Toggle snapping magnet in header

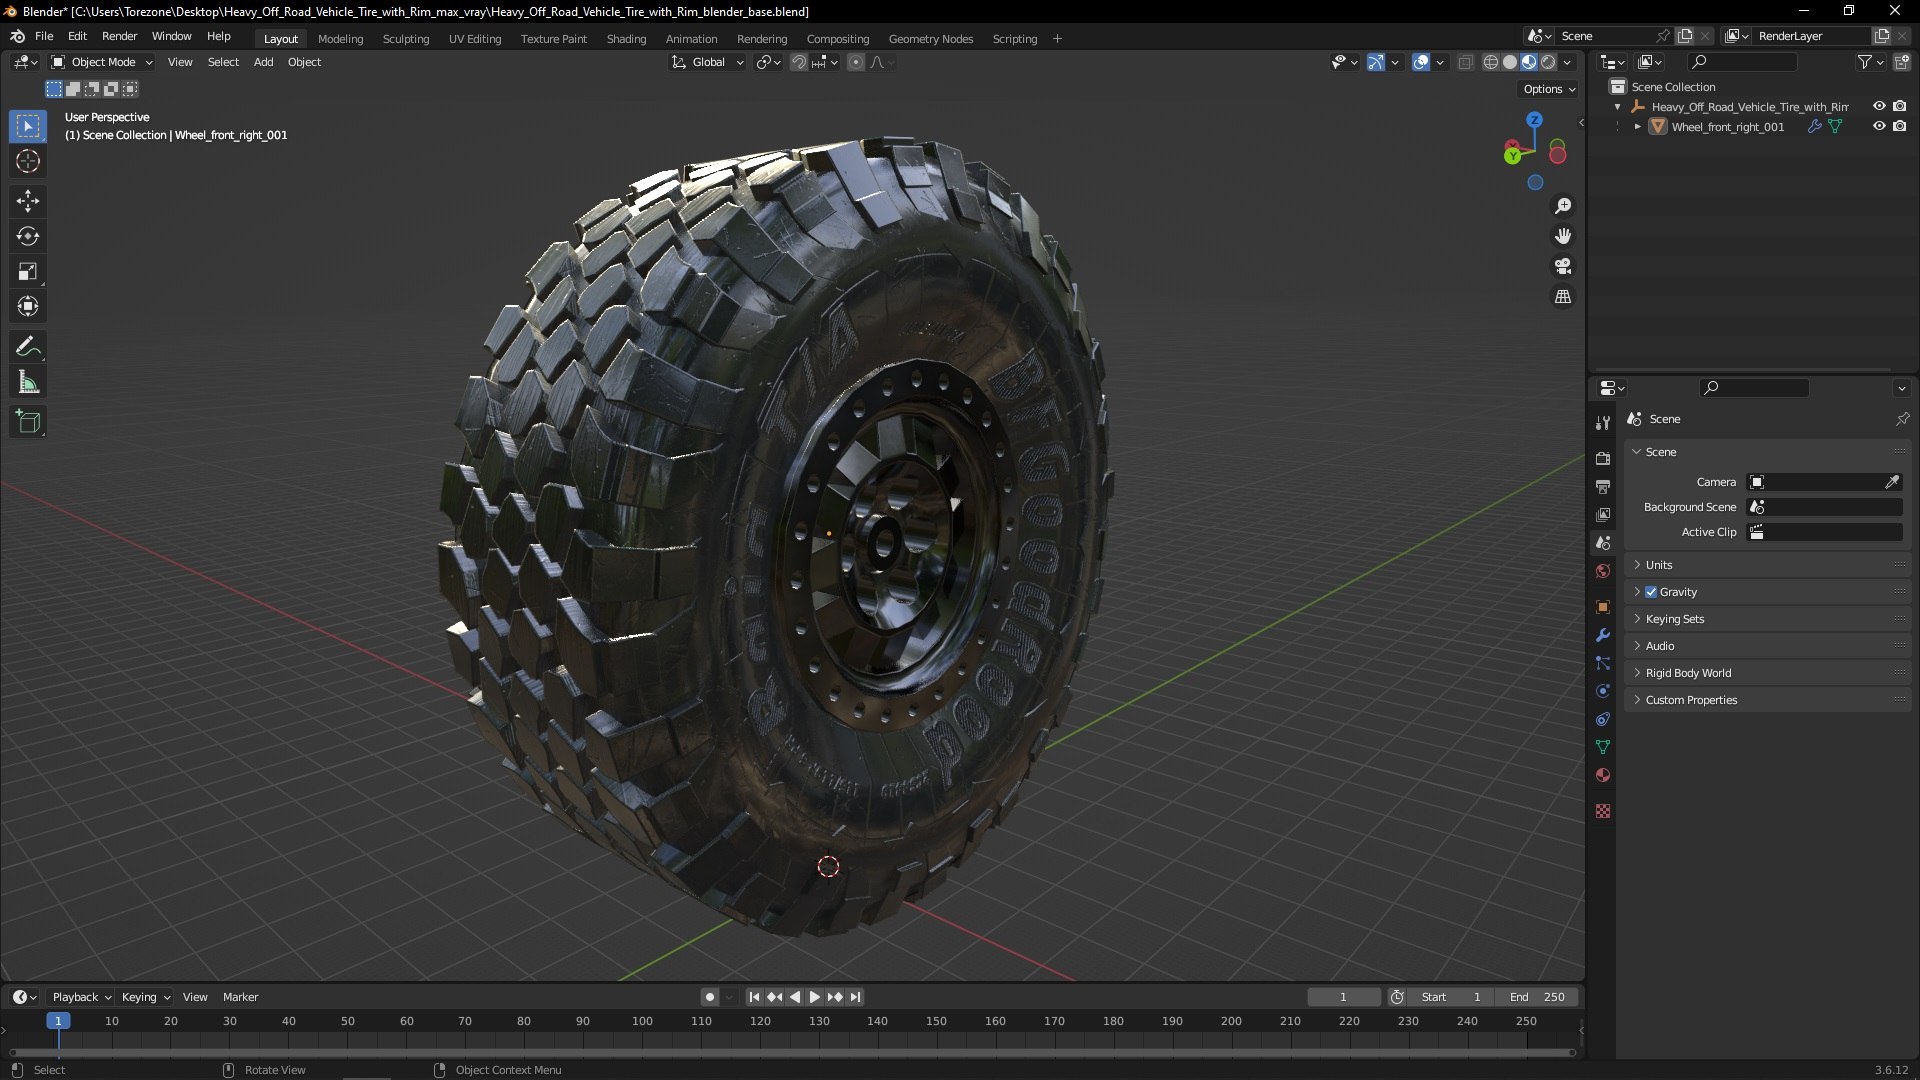pyautogui.click(x=799, y=62)
